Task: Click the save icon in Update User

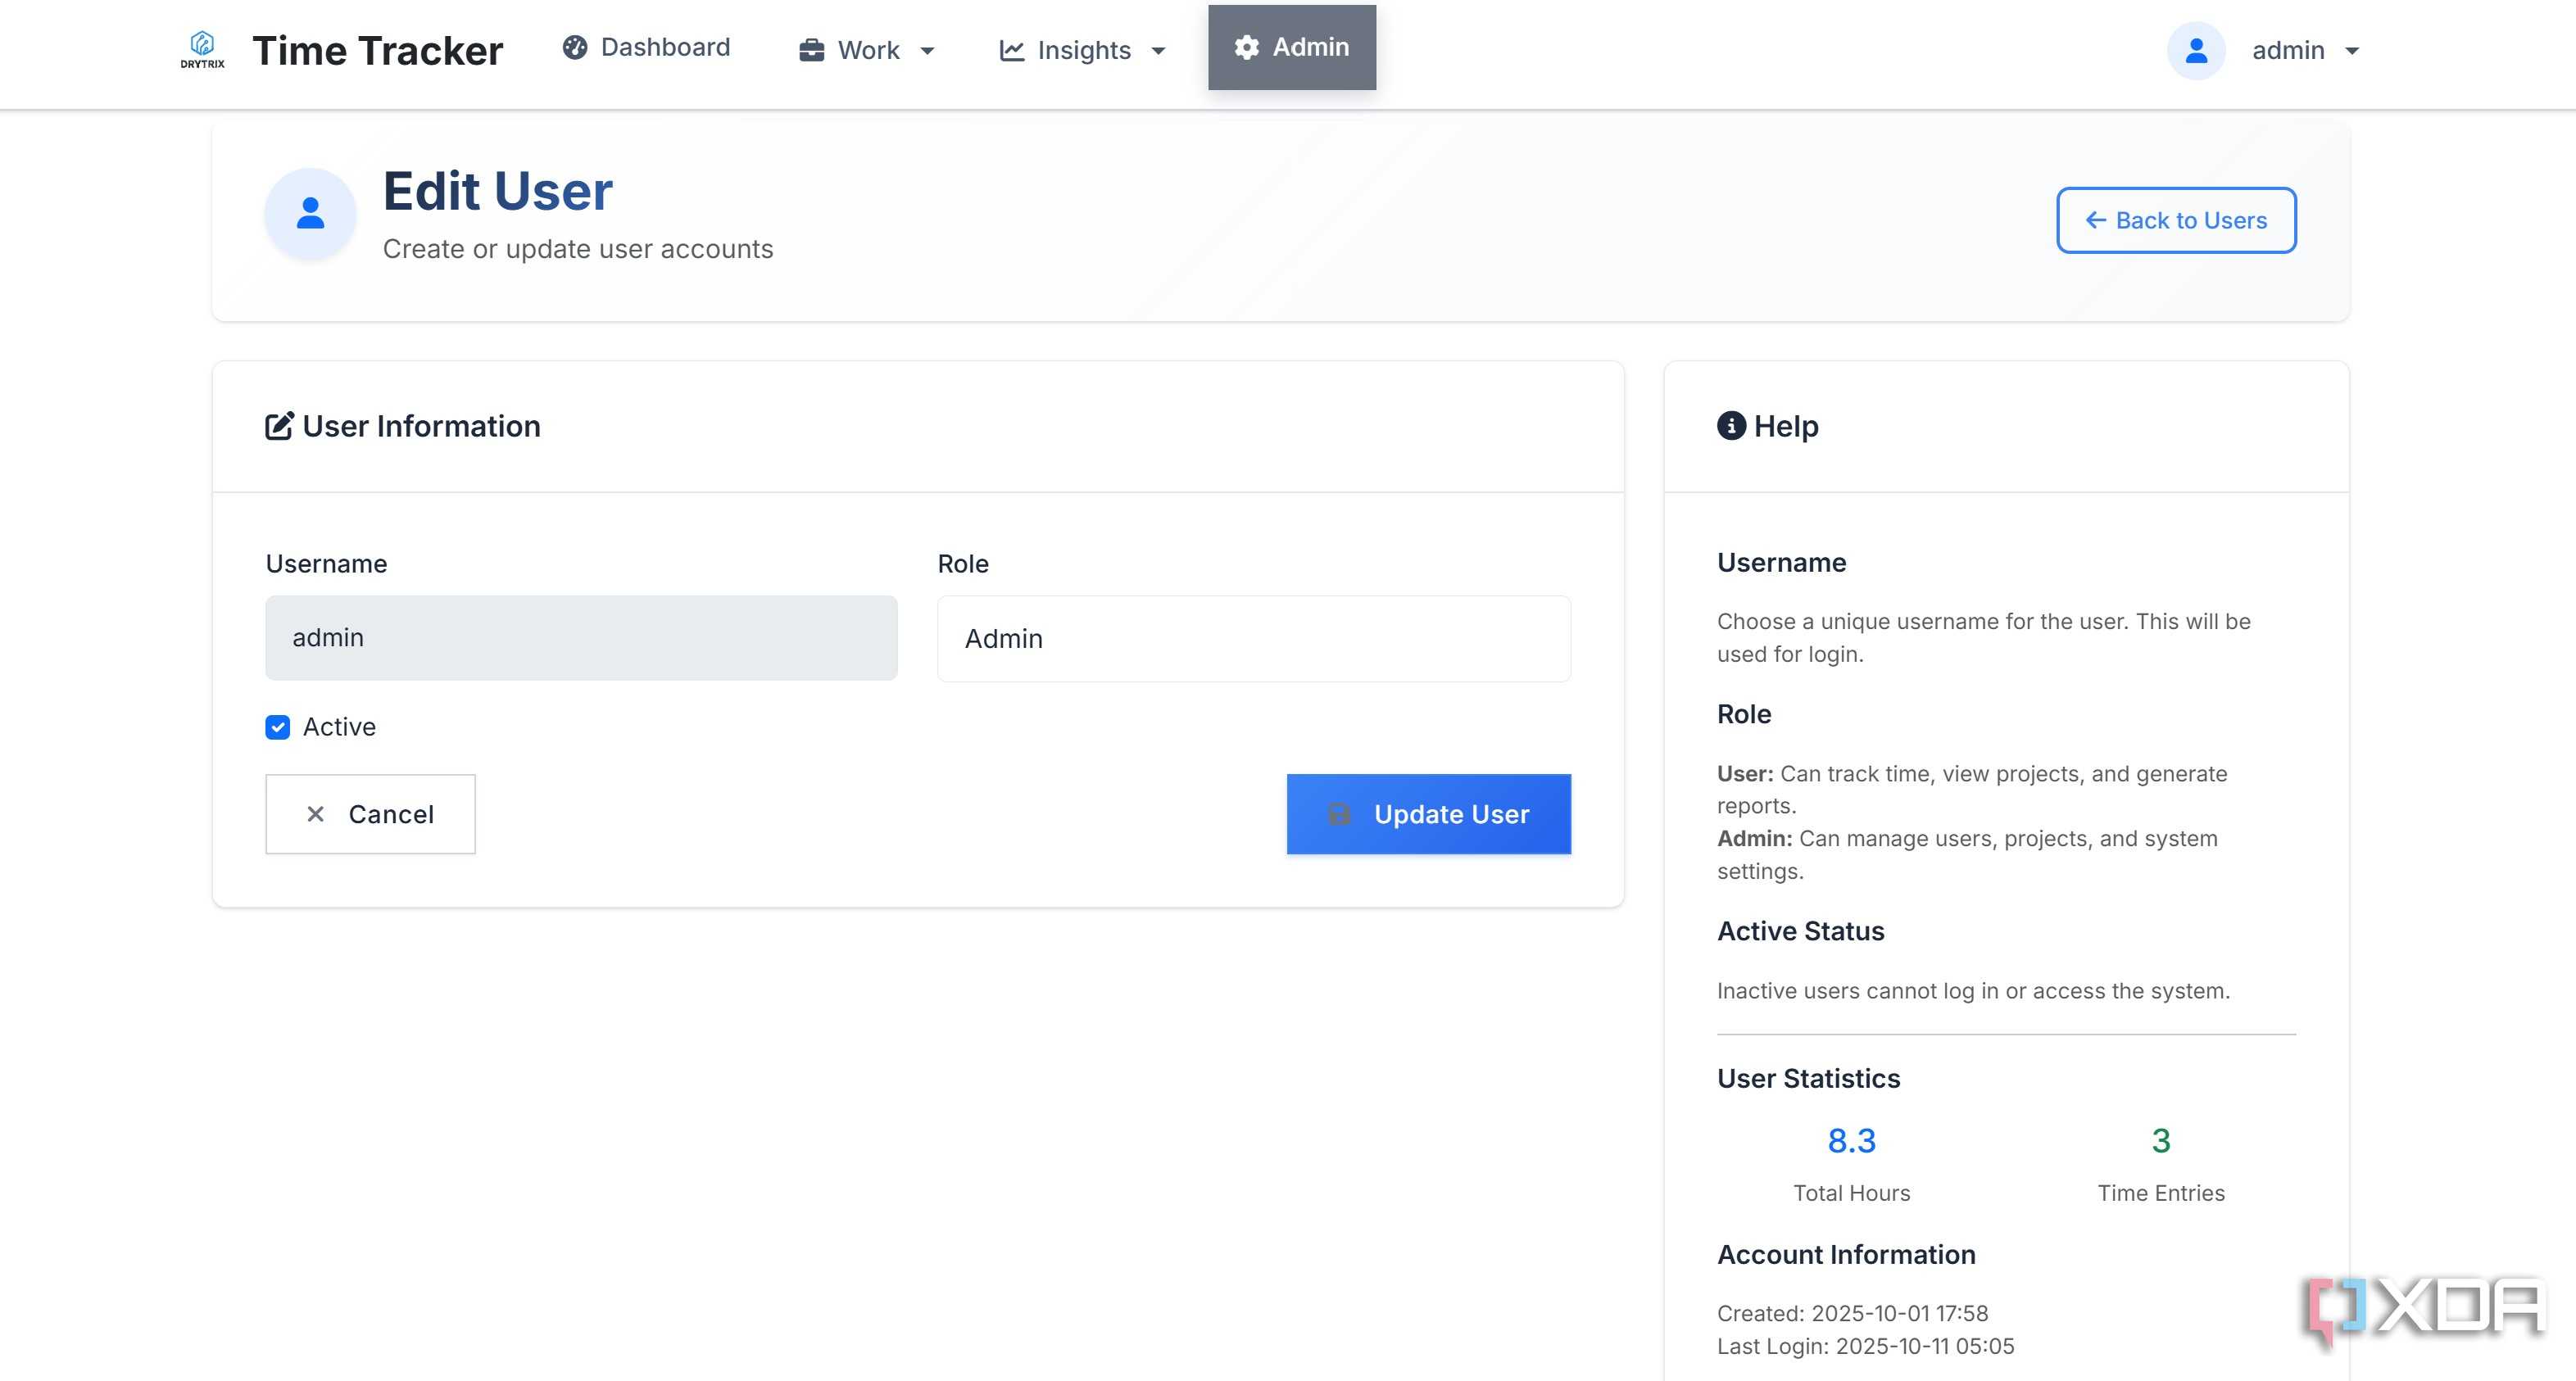Action: 1339,814
